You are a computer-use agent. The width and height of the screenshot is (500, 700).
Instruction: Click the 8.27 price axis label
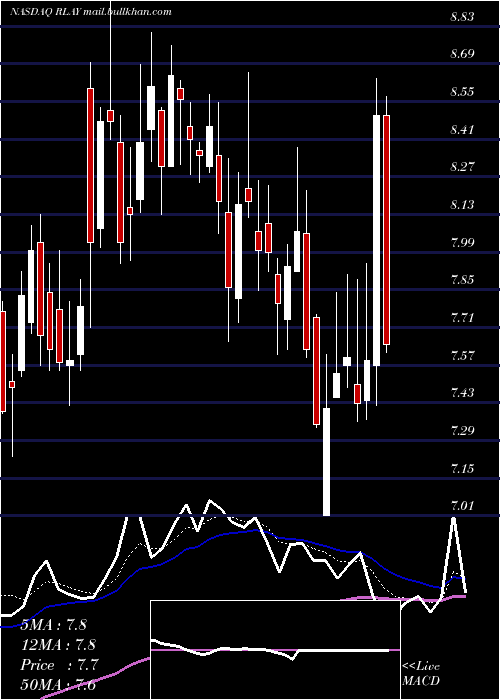tap(462, 167)
